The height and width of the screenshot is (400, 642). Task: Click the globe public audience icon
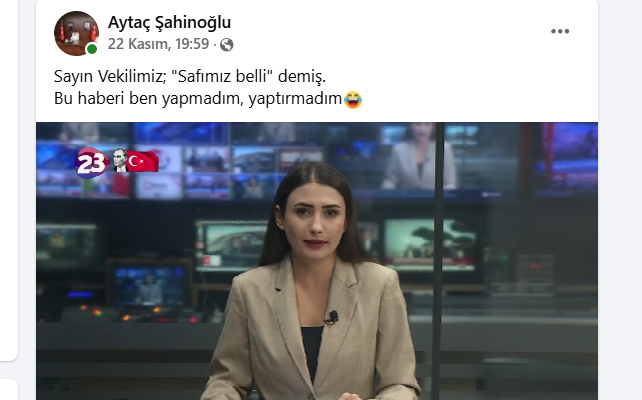226,45
